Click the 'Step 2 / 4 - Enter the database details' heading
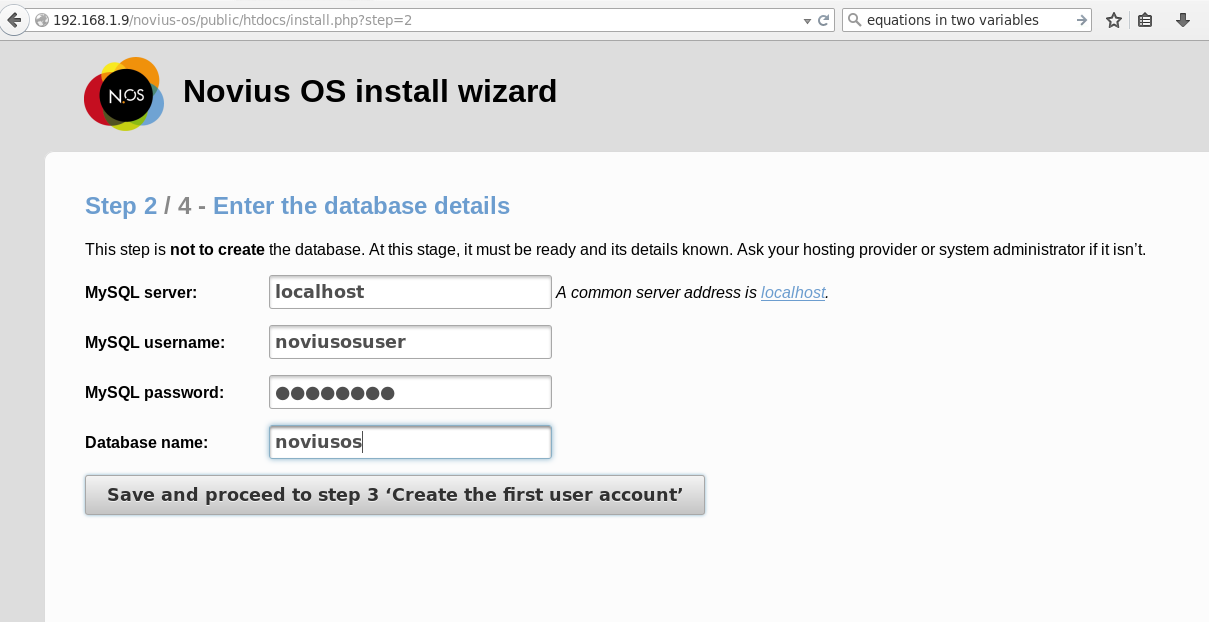The width and height of the screenshot is (1209, 622). tap(297, 206)
